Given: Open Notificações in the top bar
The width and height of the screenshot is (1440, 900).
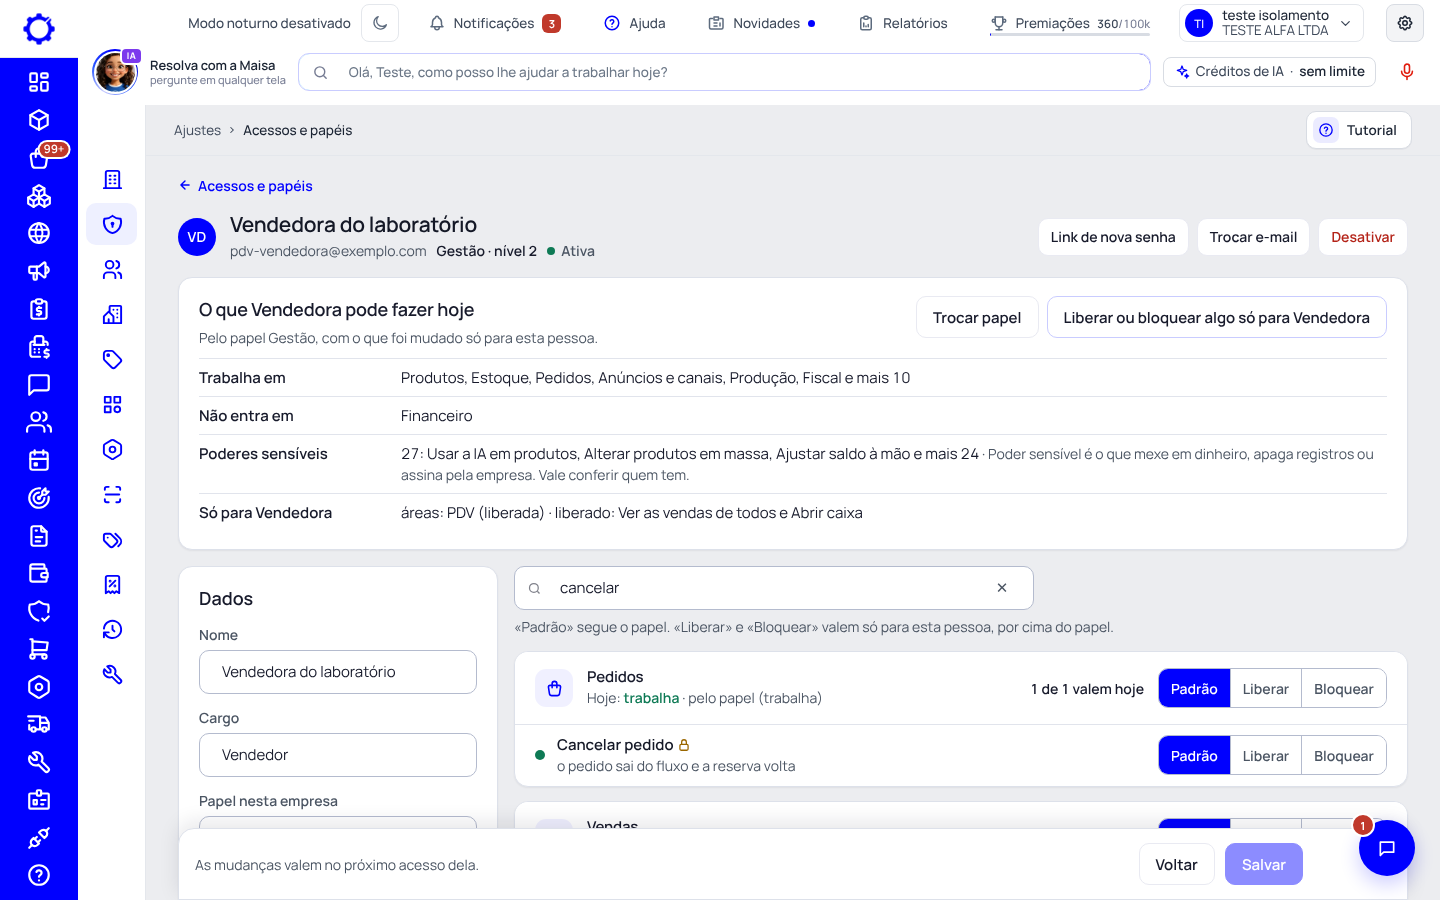Looking at the screenshot, I should point(495,23).
